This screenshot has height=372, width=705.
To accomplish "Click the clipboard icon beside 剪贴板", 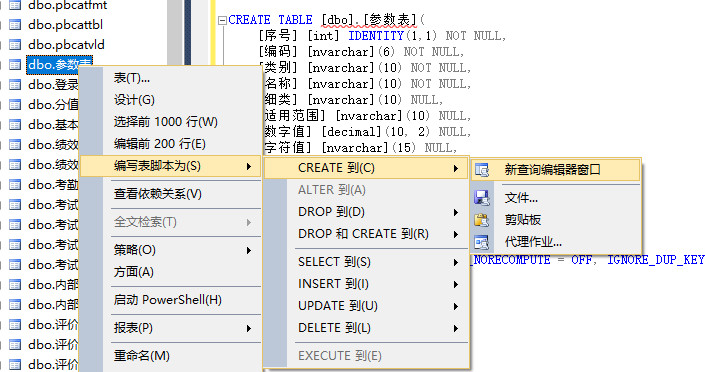I will point(482,220).
